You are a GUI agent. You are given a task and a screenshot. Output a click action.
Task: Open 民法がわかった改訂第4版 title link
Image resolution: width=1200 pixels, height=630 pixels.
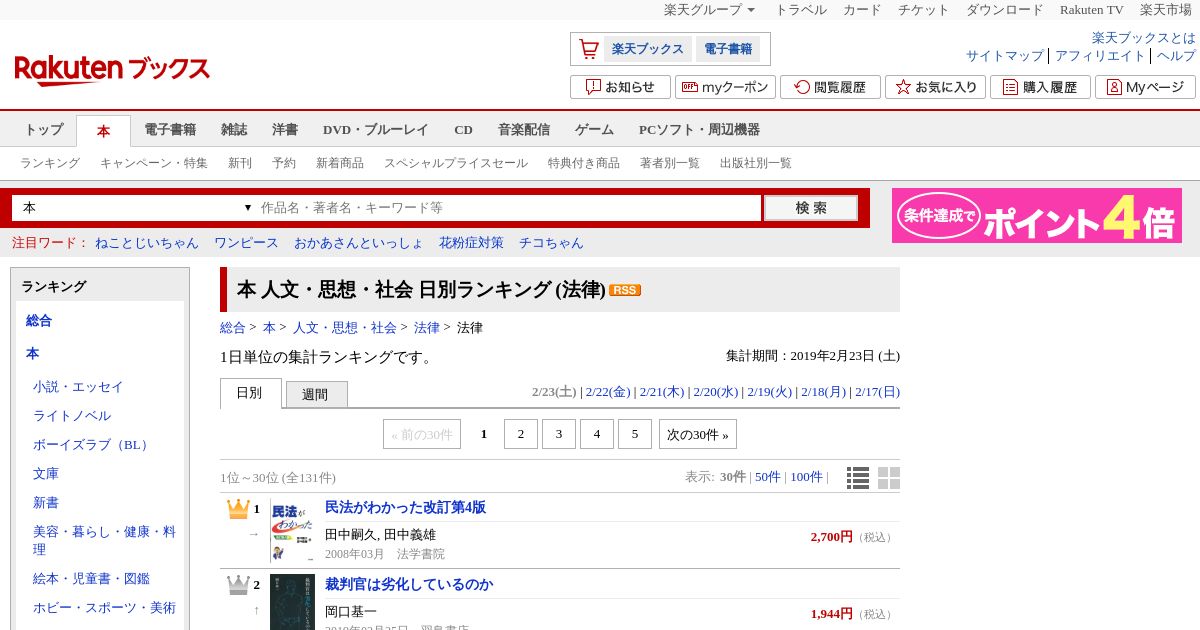(405, 508)
